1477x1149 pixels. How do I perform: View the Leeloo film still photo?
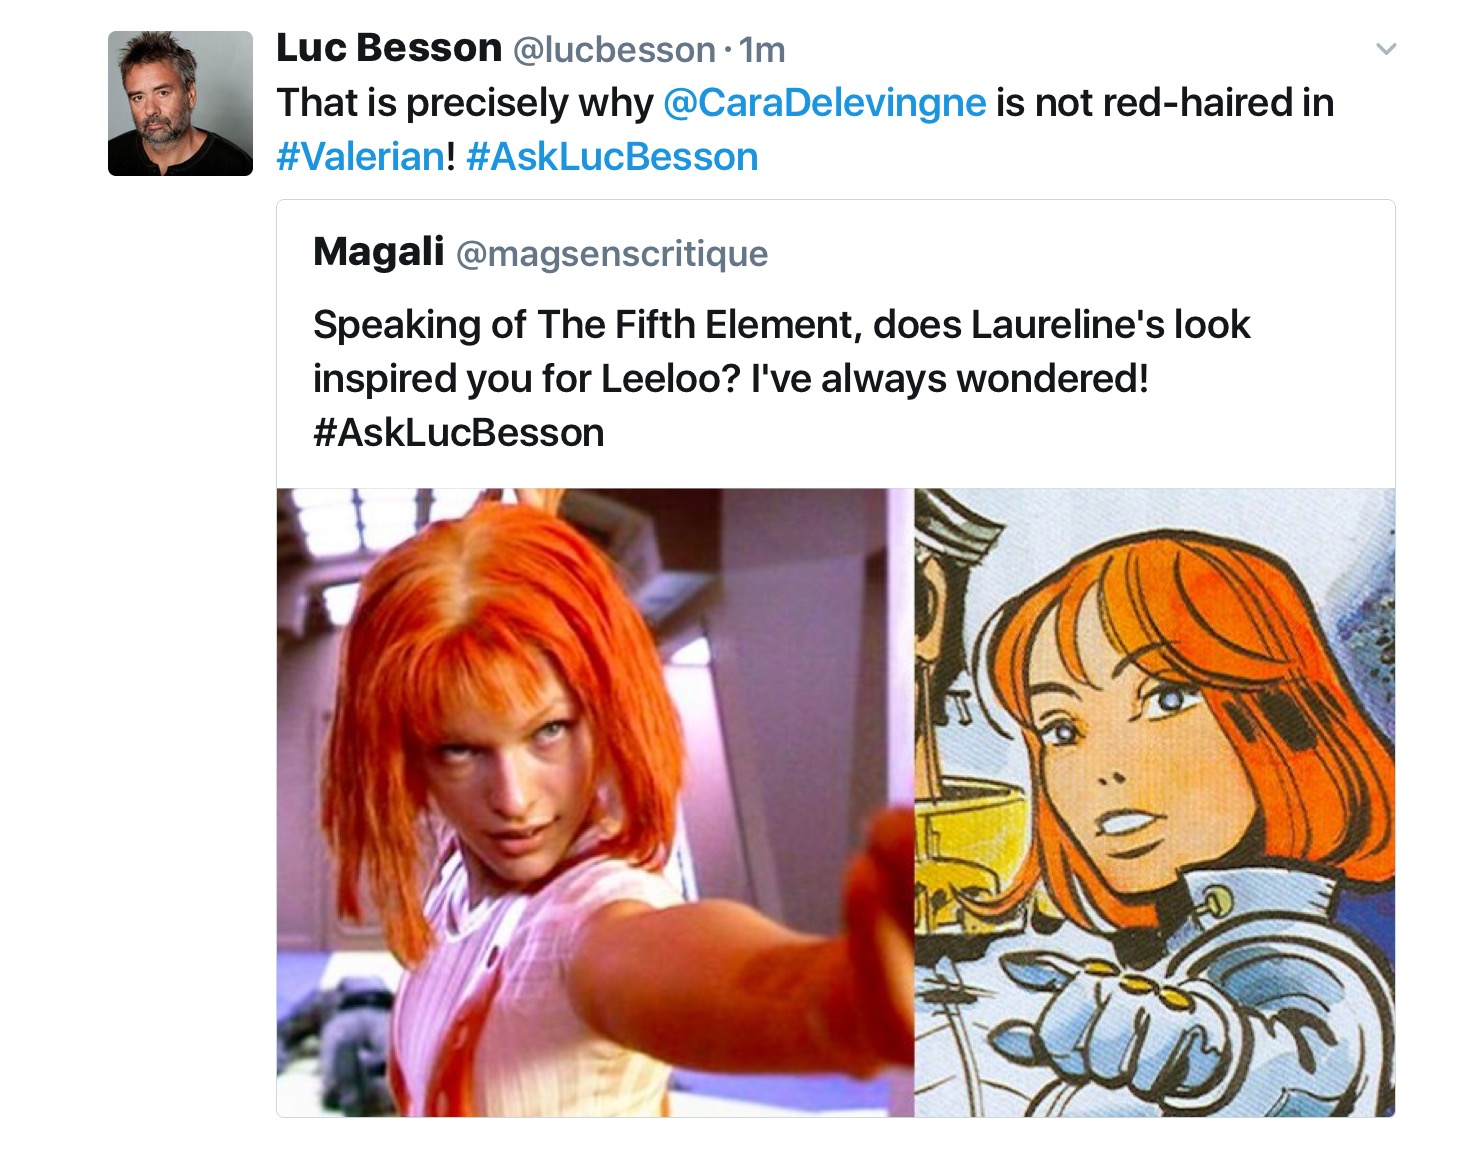click(595, 802)
